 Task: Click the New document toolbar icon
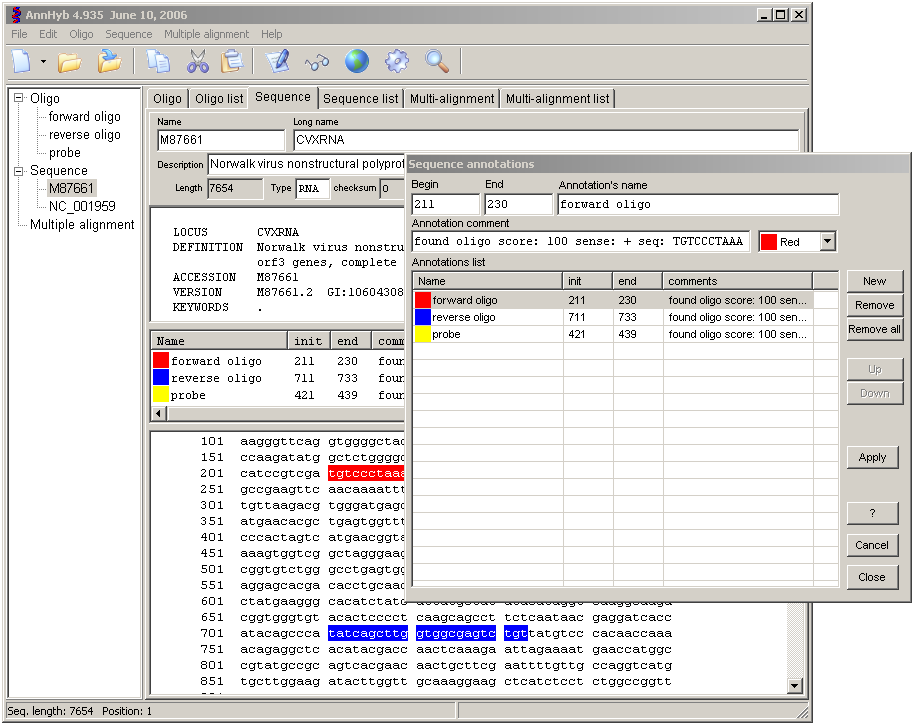click(x=23, y=62)
